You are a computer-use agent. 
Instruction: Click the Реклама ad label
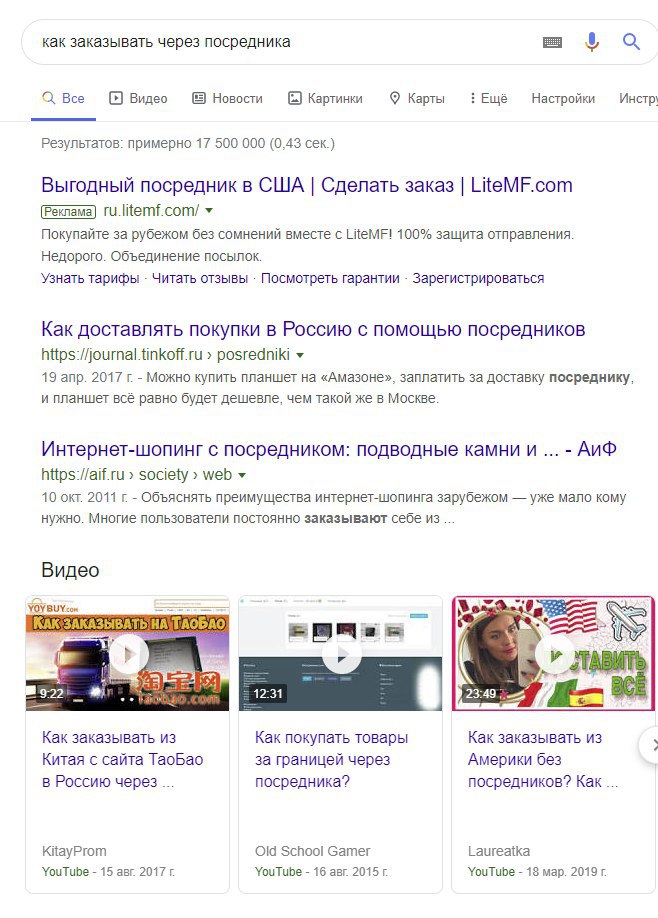click(68, 211)
